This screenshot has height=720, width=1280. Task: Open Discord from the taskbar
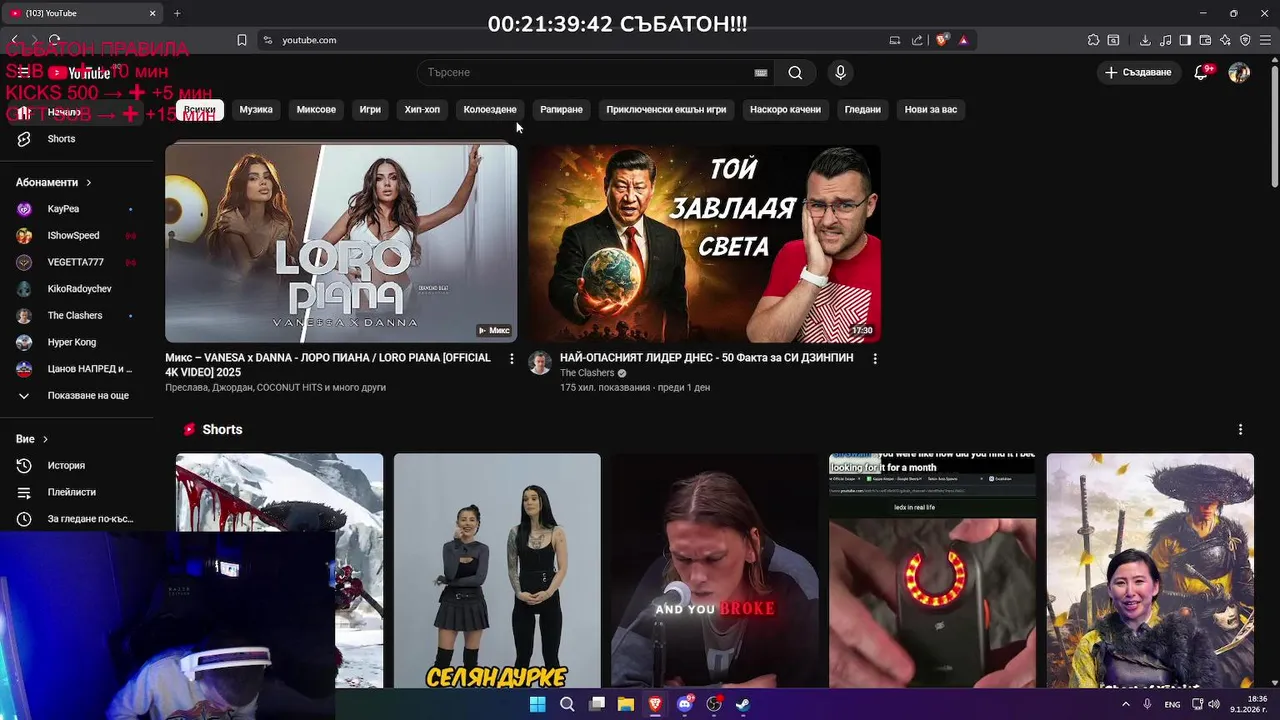pyautogui.click(x=685, y=704)
